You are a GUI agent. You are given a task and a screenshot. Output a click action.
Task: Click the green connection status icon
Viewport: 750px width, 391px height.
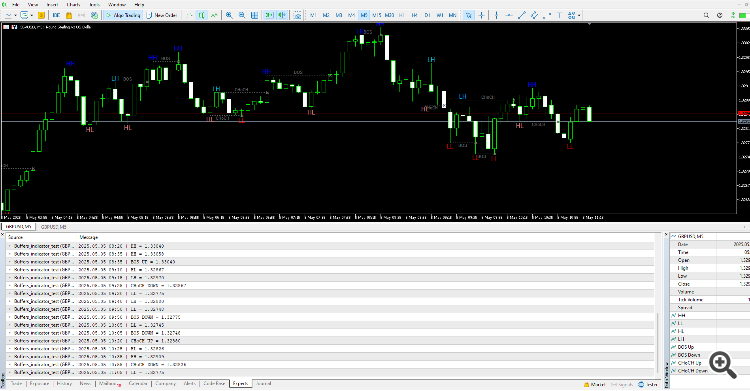tap(733, 15)
